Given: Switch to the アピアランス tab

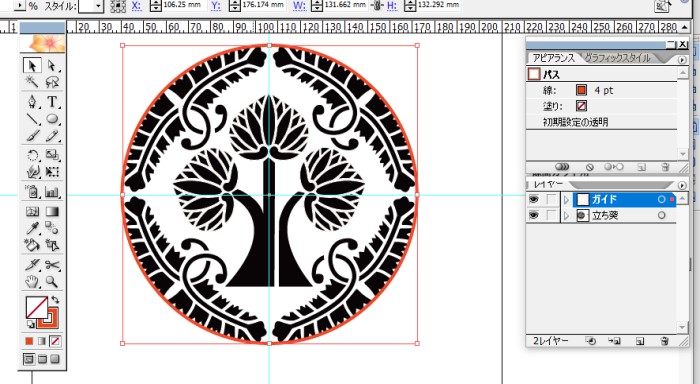Looking at the screenshot, I should [554, 58].
